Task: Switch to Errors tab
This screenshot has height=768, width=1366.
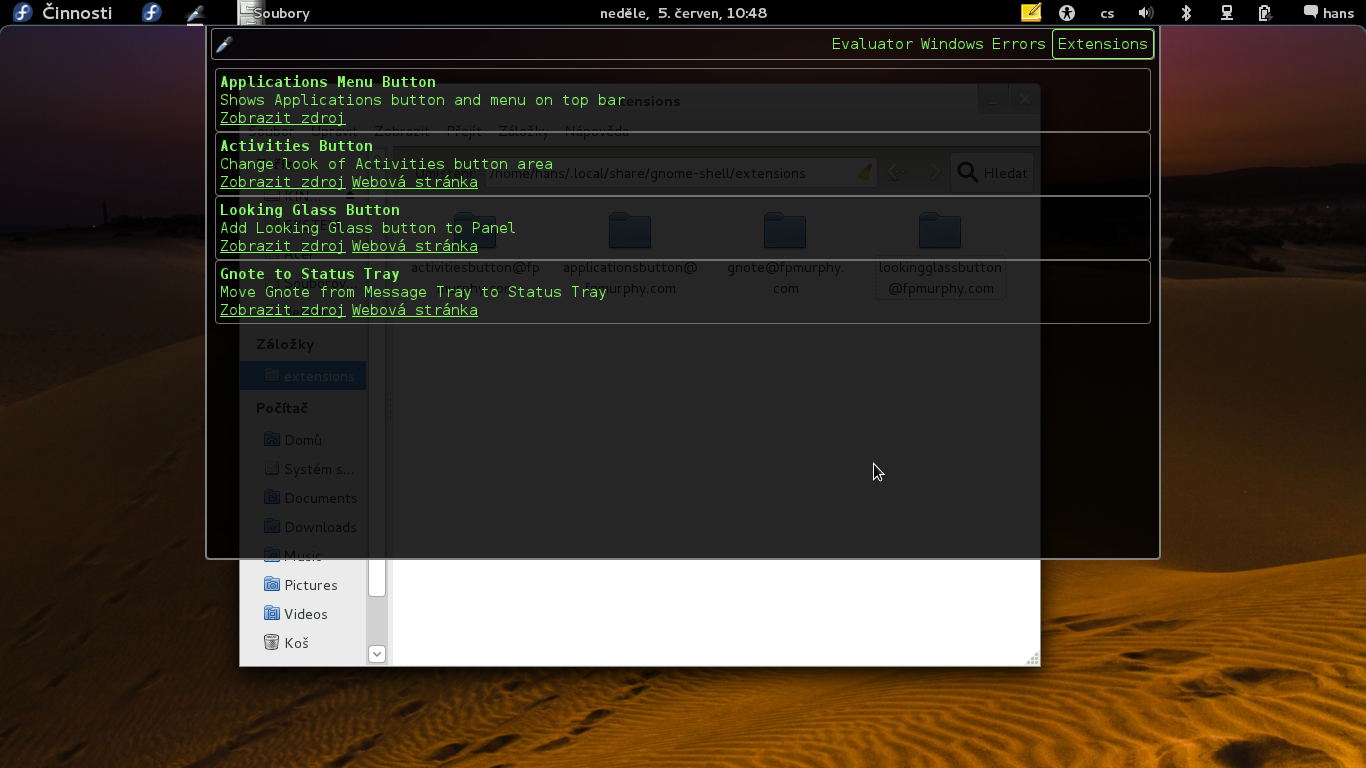Action: (x=1018, y=44)
